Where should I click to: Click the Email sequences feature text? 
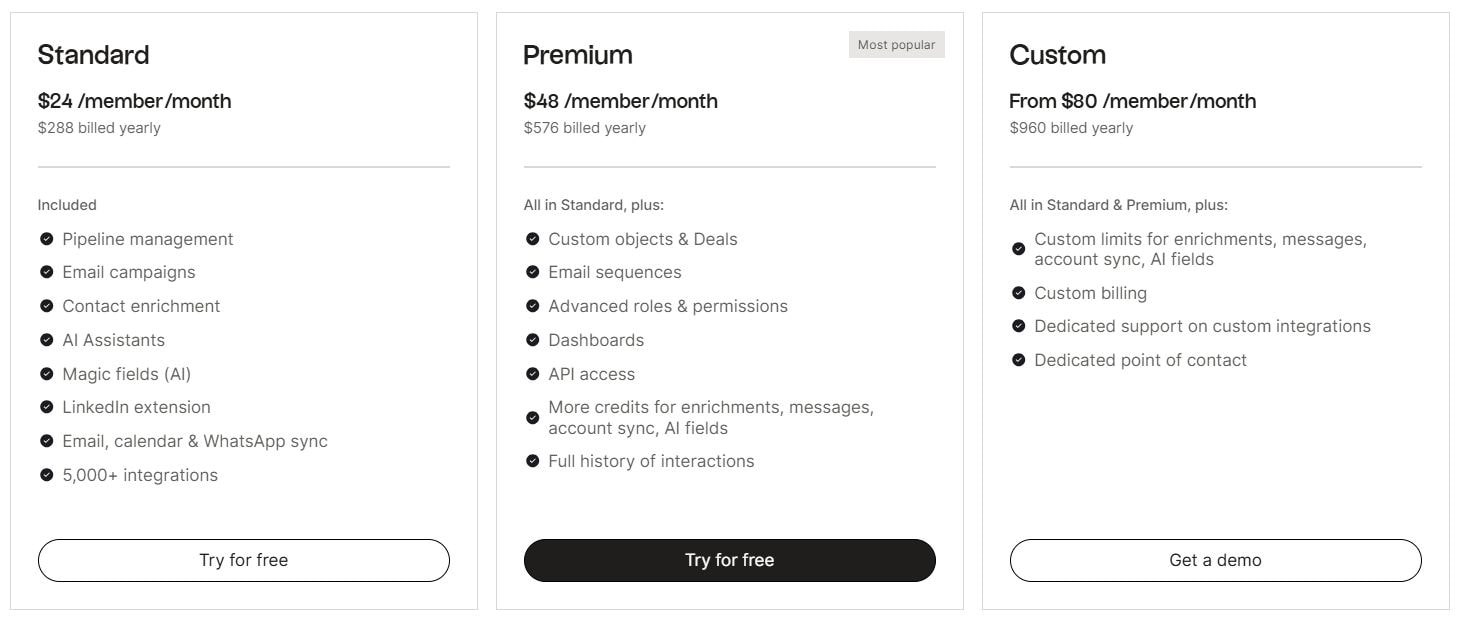tap(614, 272)
